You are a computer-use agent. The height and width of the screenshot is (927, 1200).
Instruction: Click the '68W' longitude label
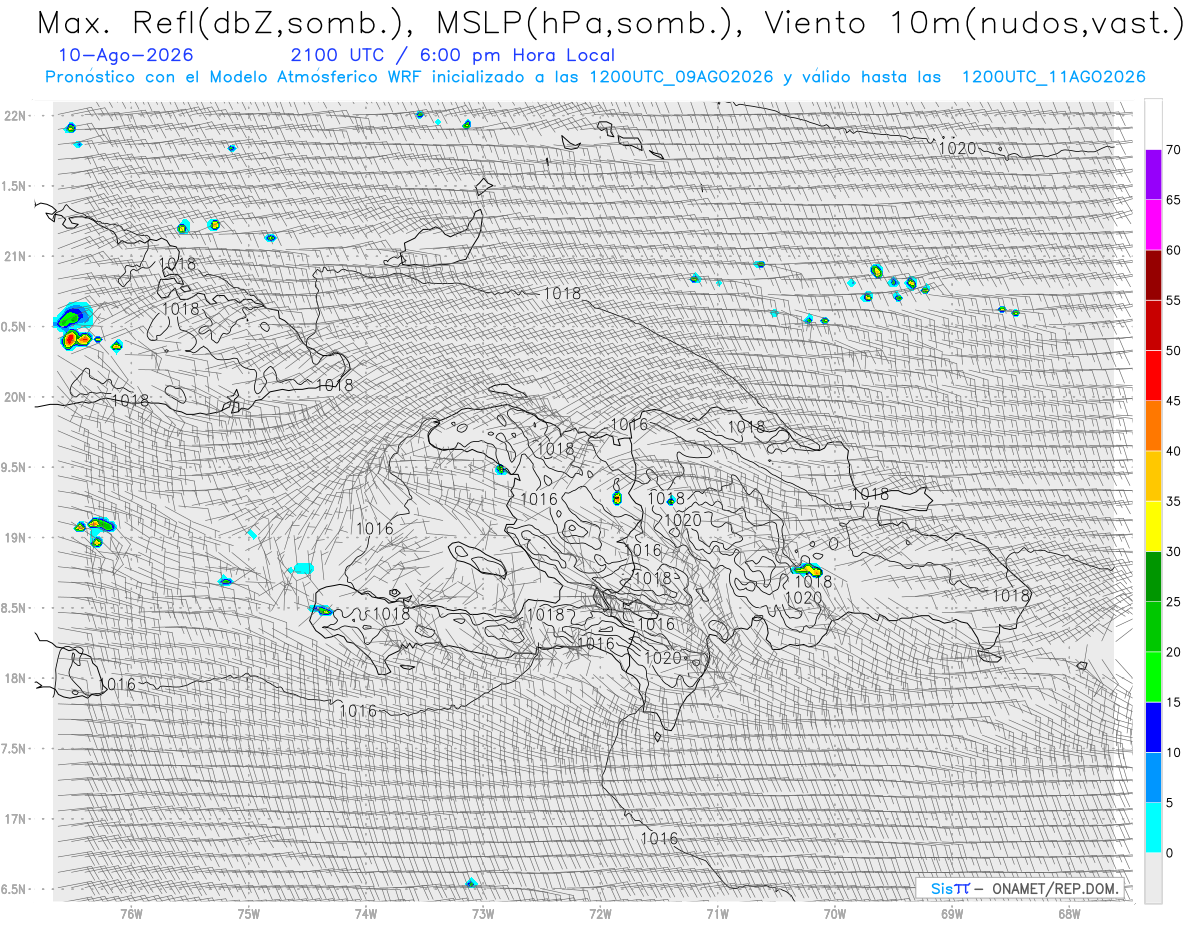click(1069, 913)
